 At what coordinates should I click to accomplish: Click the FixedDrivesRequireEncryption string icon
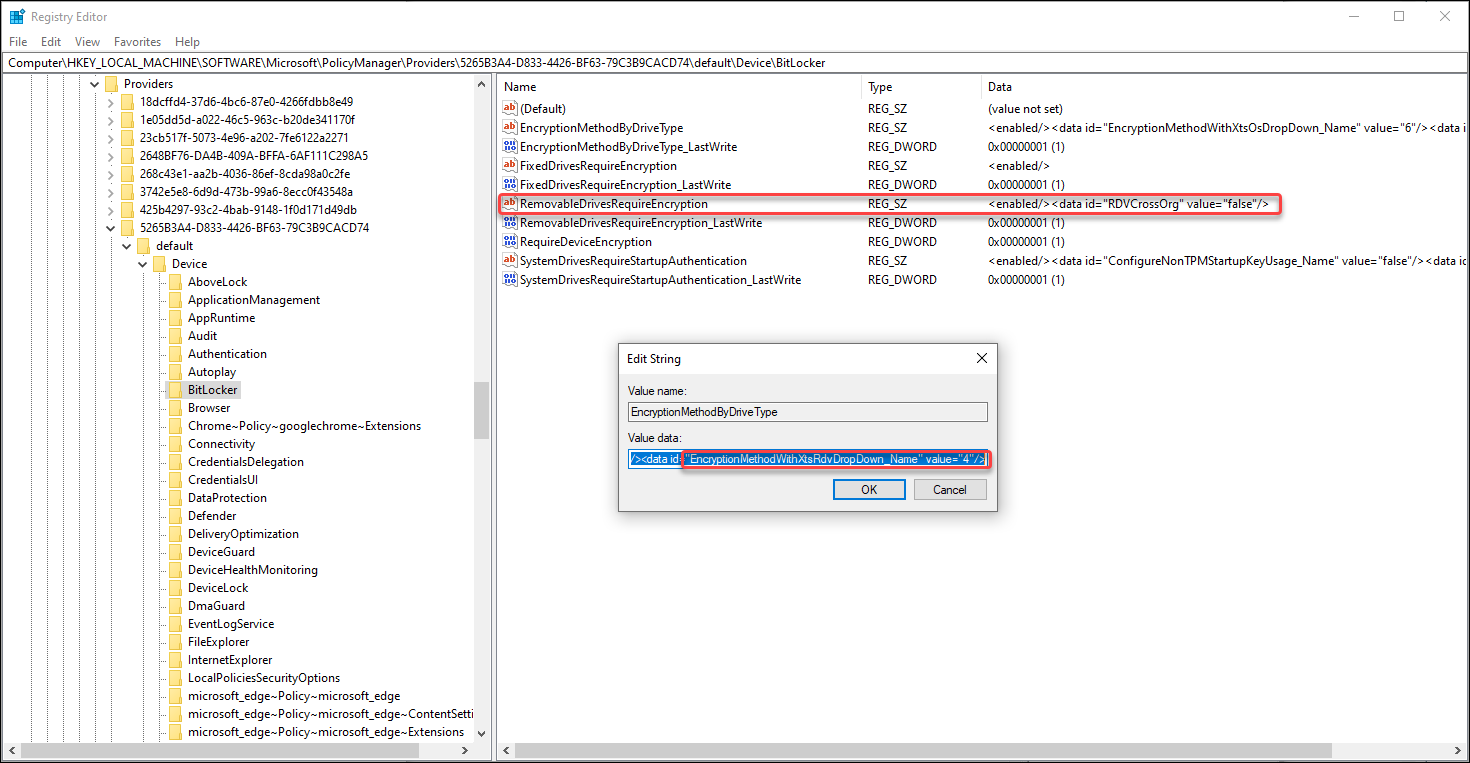[510, 166]
